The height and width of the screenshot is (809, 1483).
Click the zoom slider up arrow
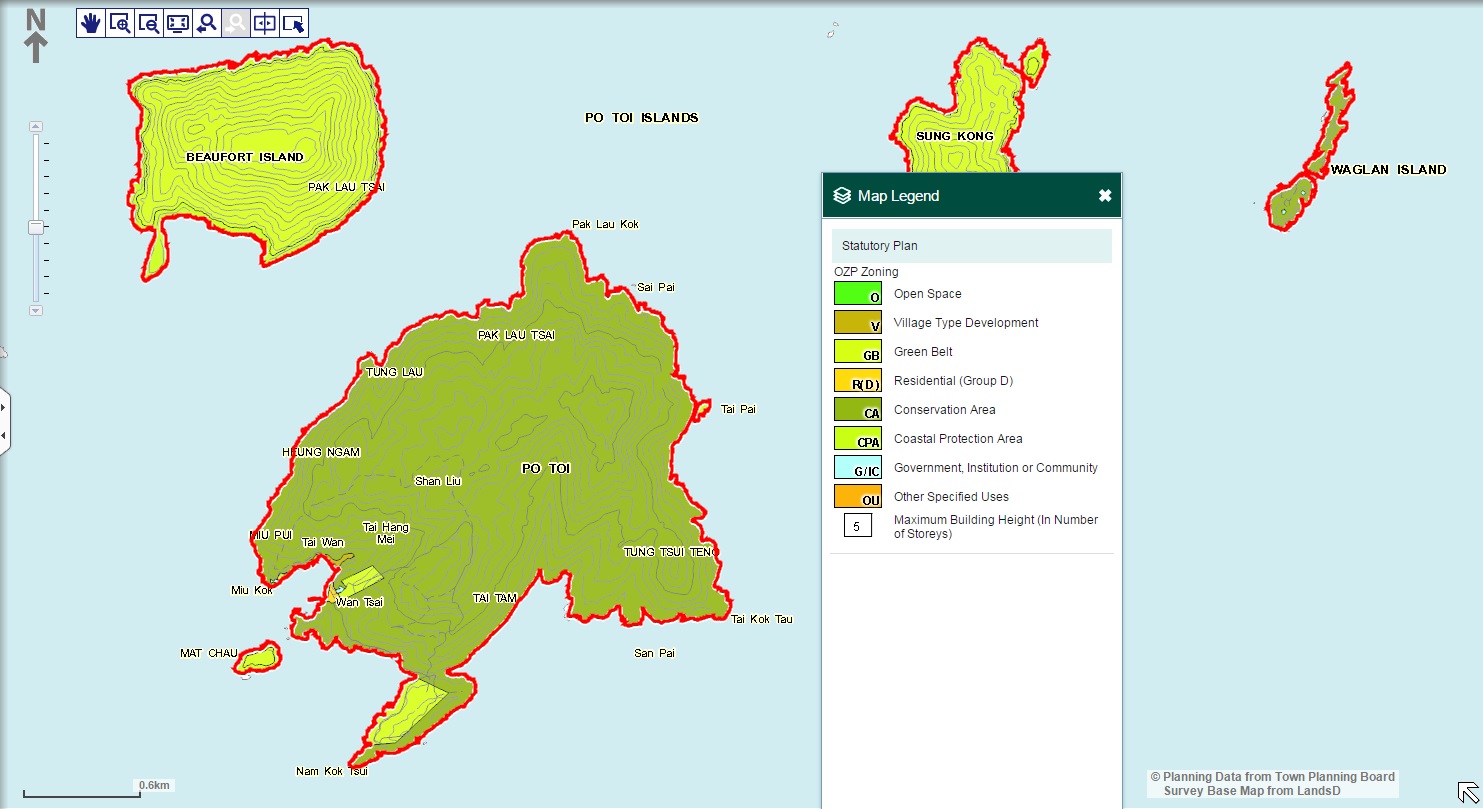point(36,127)
